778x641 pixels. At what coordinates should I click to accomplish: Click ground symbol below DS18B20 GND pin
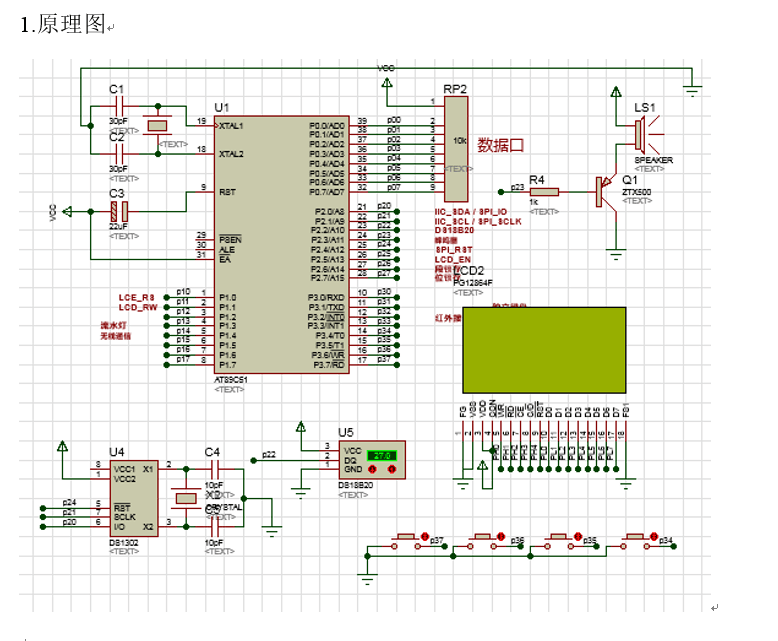pyautogui.click(x=300, y=493)
